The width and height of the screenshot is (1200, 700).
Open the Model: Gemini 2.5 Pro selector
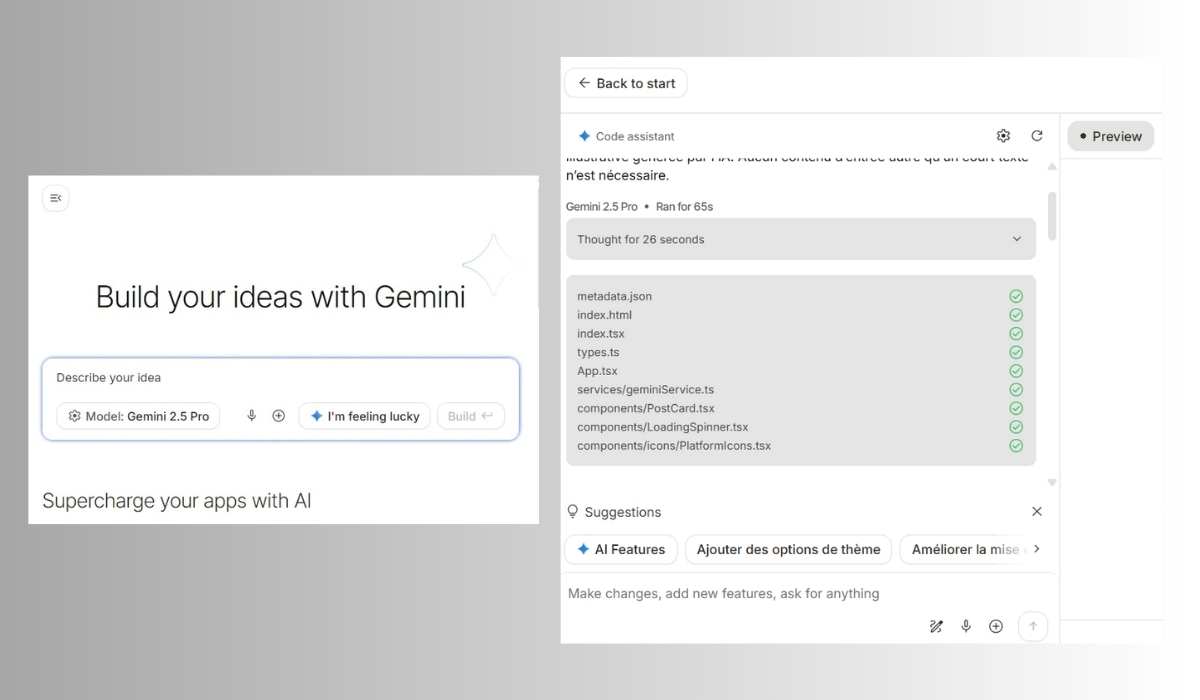[138, 416]
